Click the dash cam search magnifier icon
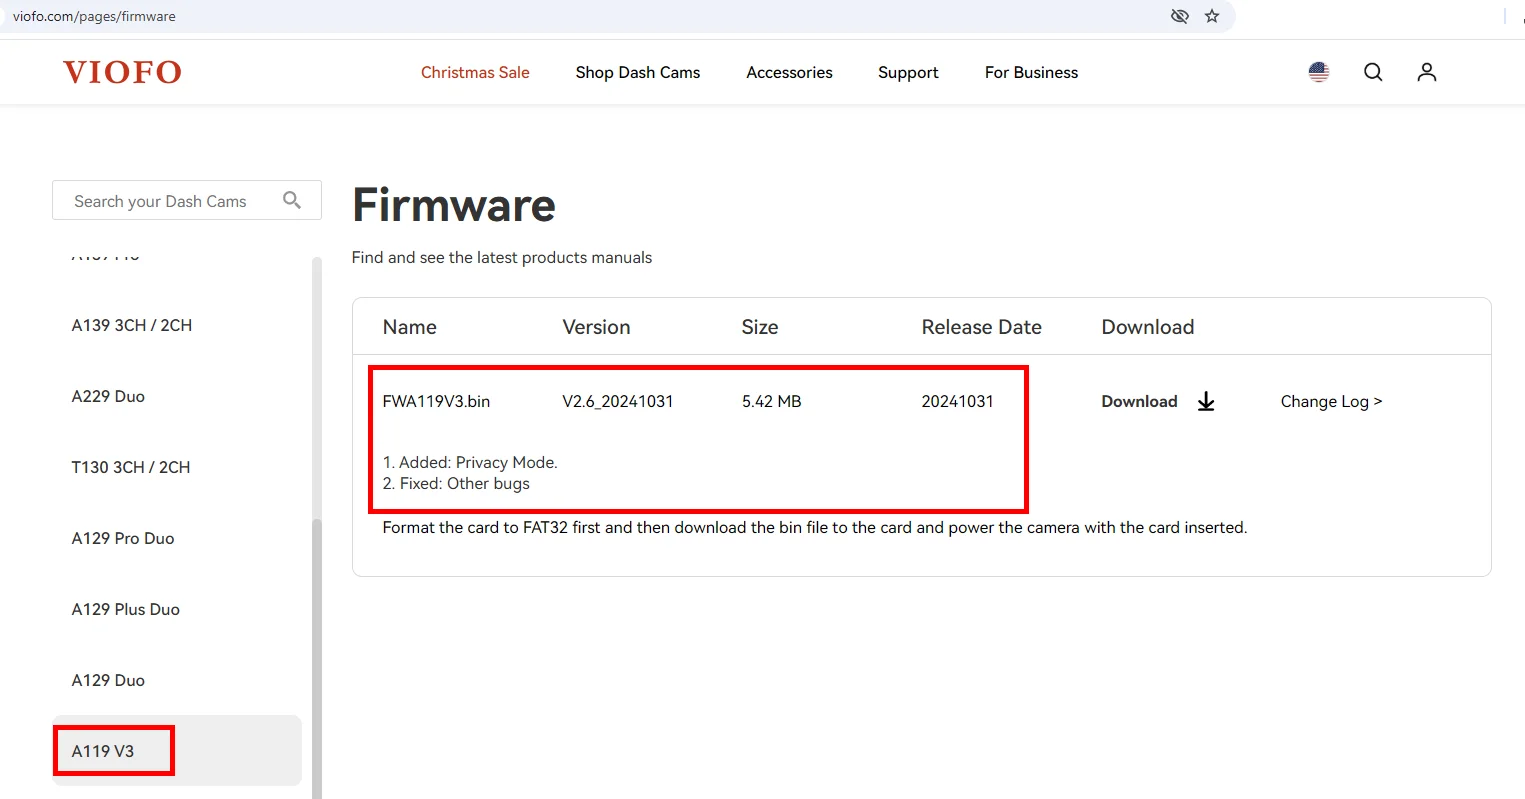Image resolution: width=1525 pixels, height=799 pixels. click(291, 200)
